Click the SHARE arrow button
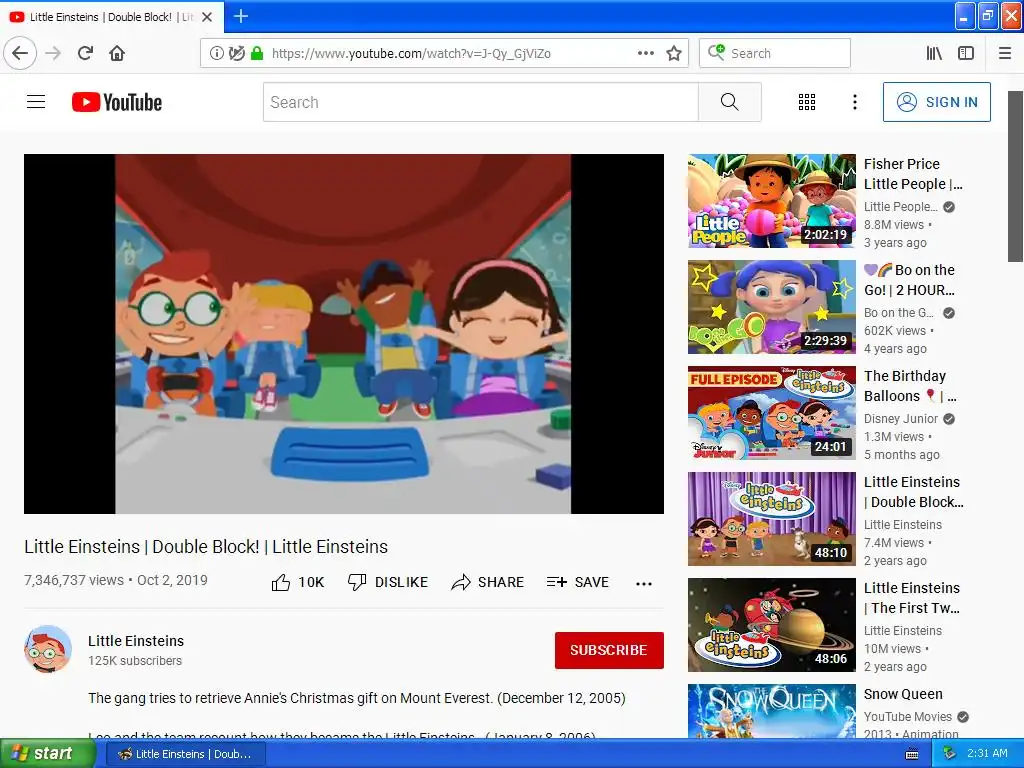1024x768 pixels. coord(488,583)
